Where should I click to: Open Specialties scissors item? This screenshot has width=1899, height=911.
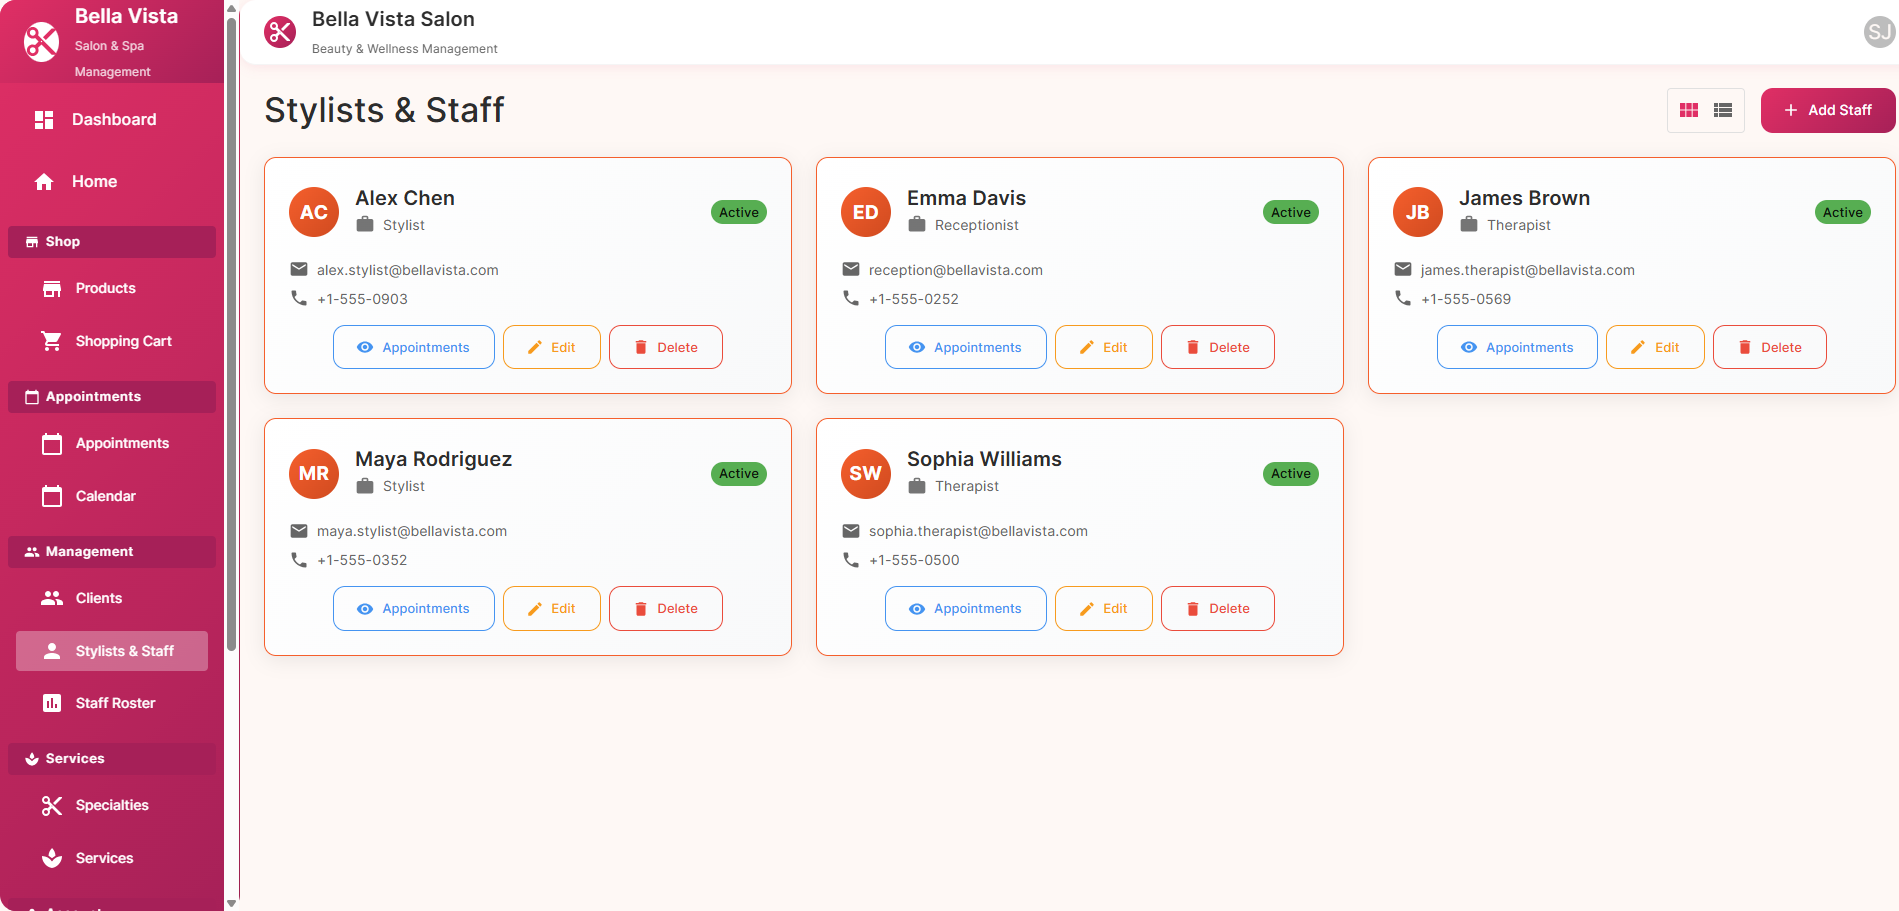click(111, 805)
